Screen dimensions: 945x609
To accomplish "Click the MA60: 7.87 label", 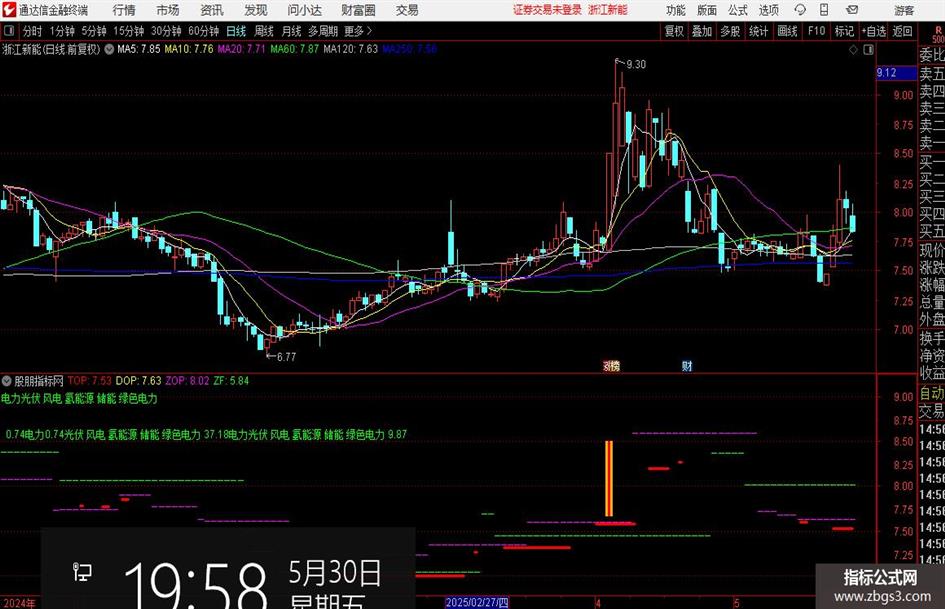I will [295, 49].
